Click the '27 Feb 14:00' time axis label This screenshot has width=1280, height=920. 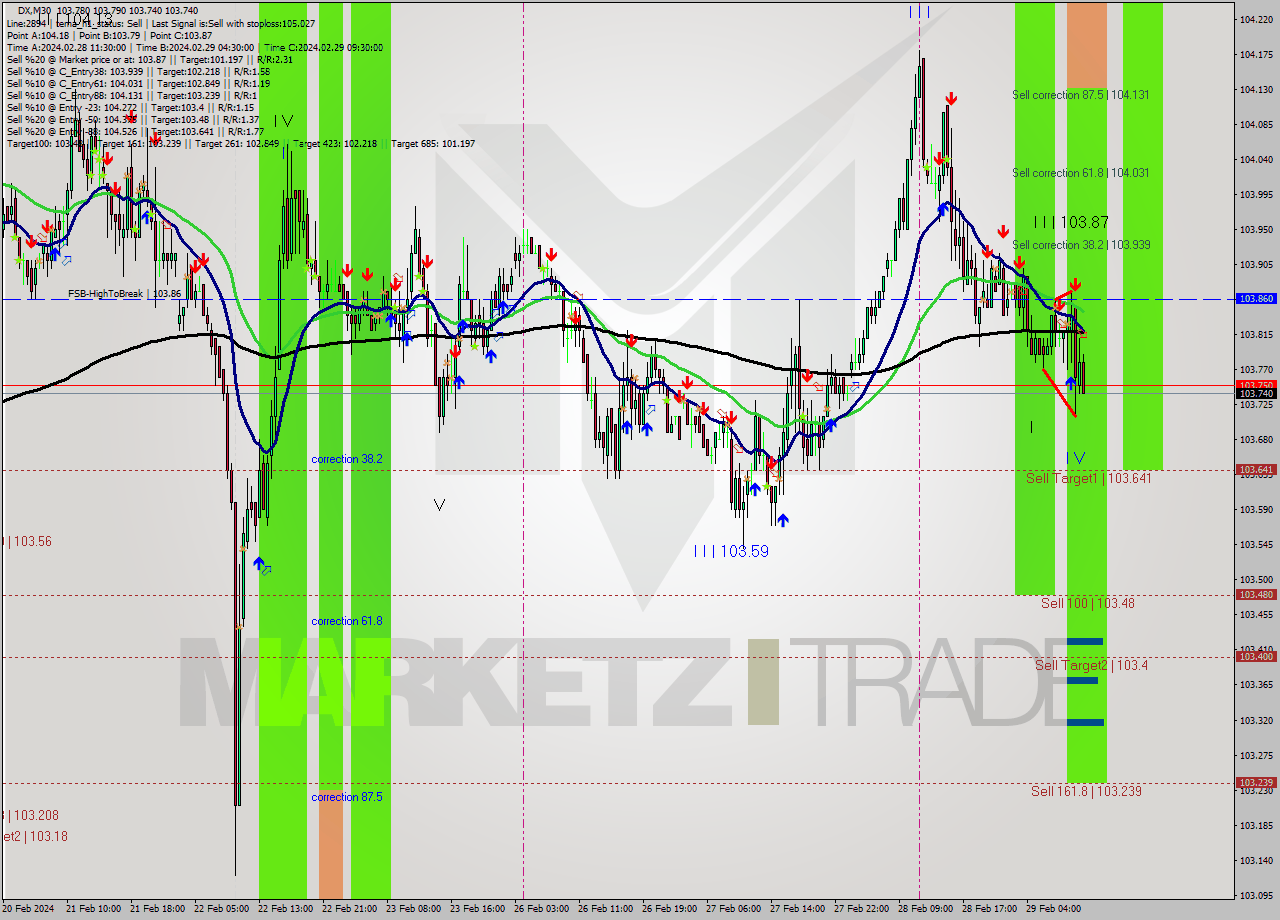(x=797, y=909)
